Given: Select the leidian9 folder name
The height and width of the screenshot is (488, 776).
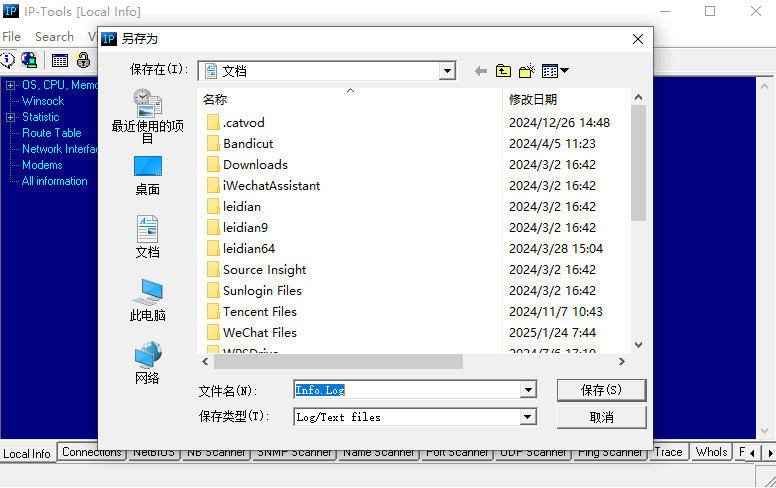Looking at the screenshot, I should 245,228.
